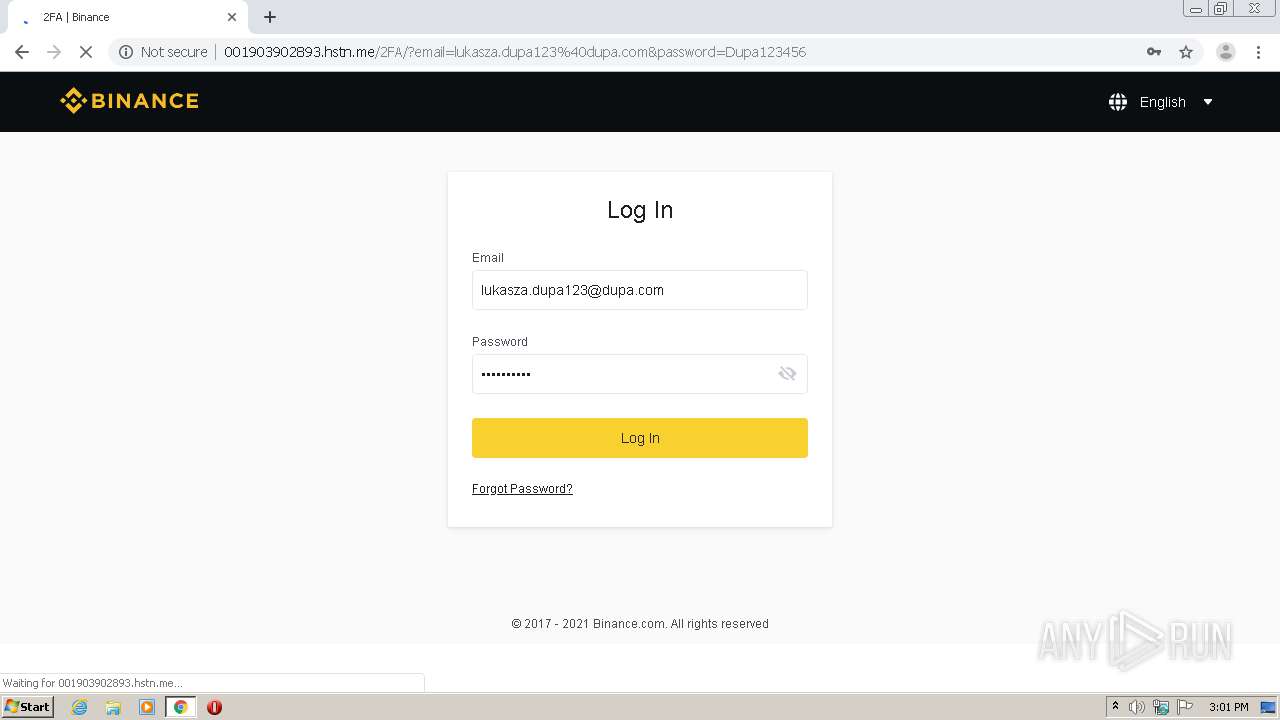Close the 2FA | Binance tab
This screenshot has height=720, width=1280.
point(232,17)
